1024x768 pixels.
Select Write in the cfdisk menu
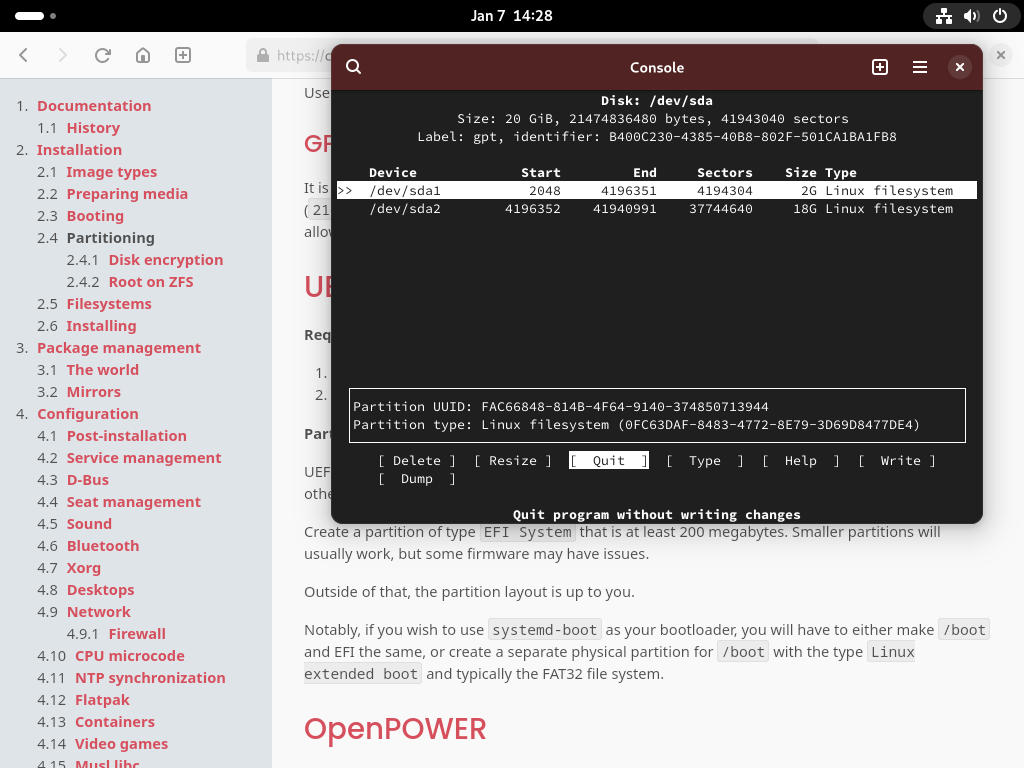pyautogui.click(x=899, y=461)
